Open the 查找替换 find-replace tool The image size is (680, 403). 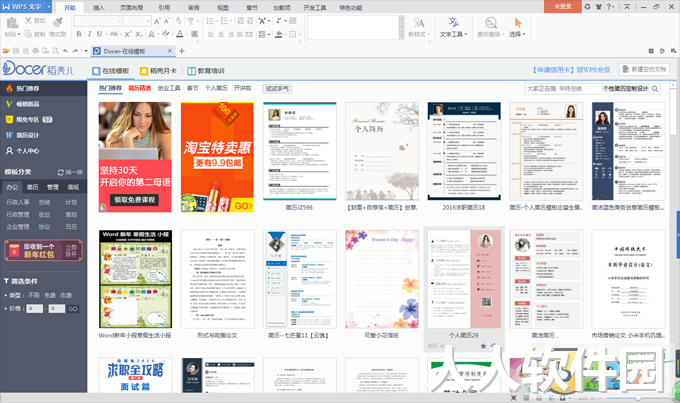(490, 27)
